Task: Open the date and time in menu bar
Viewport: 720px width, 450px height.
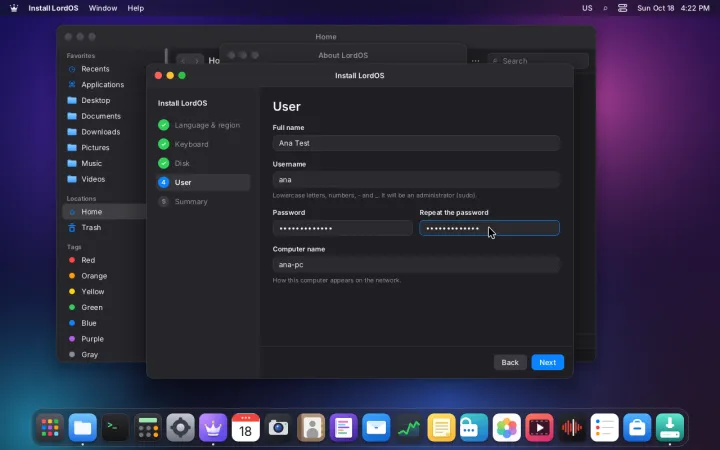Action: 673,8
